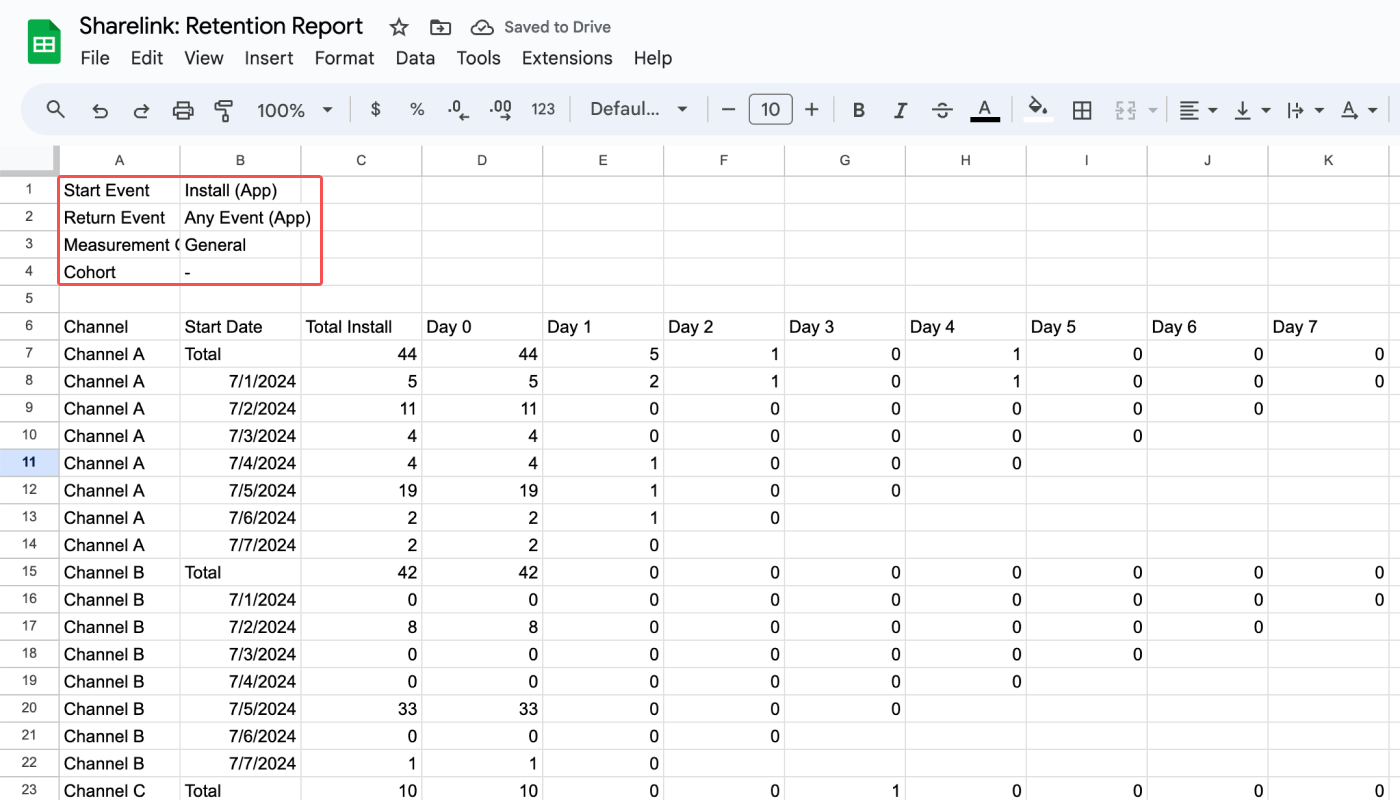Open the Tools menu

478,58
